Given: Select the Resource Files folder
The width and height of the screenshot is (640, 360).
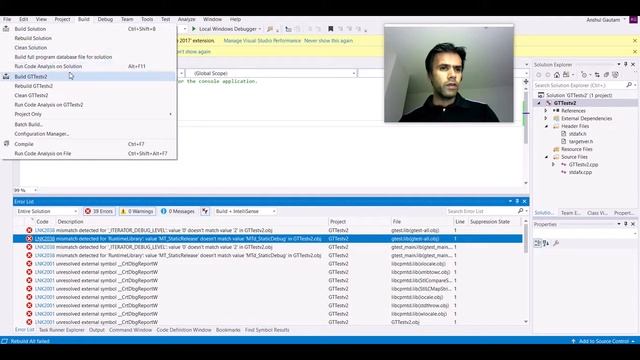Looking at the screenshot, I should coord(576,149).
